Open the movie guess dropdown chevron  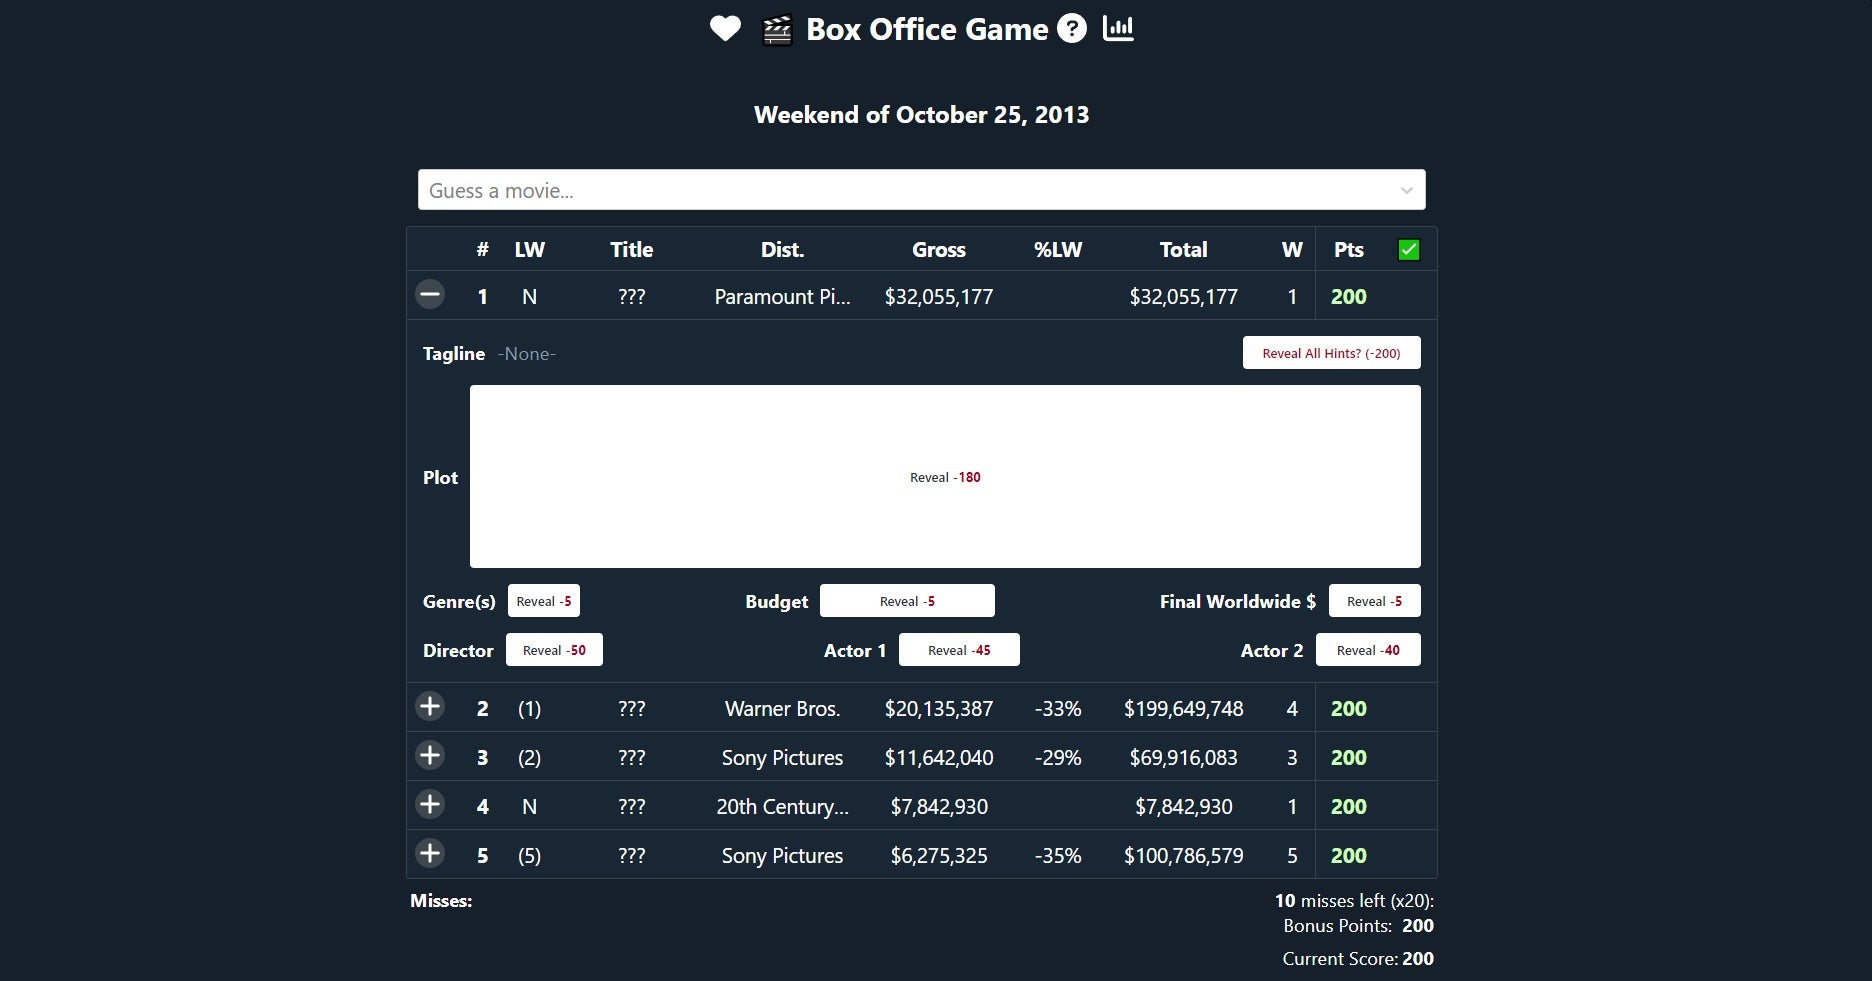click(x=1406, y=190)
